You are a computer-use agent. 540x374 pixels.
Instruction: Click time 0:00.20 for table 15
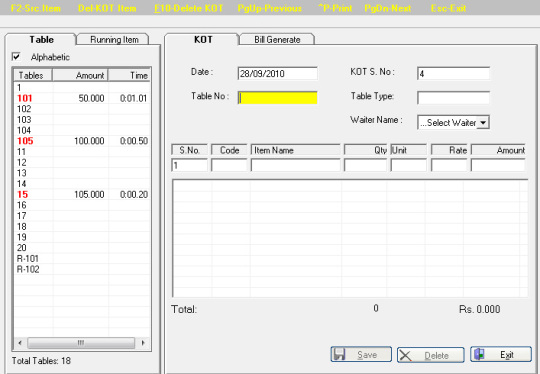point(134,194)
